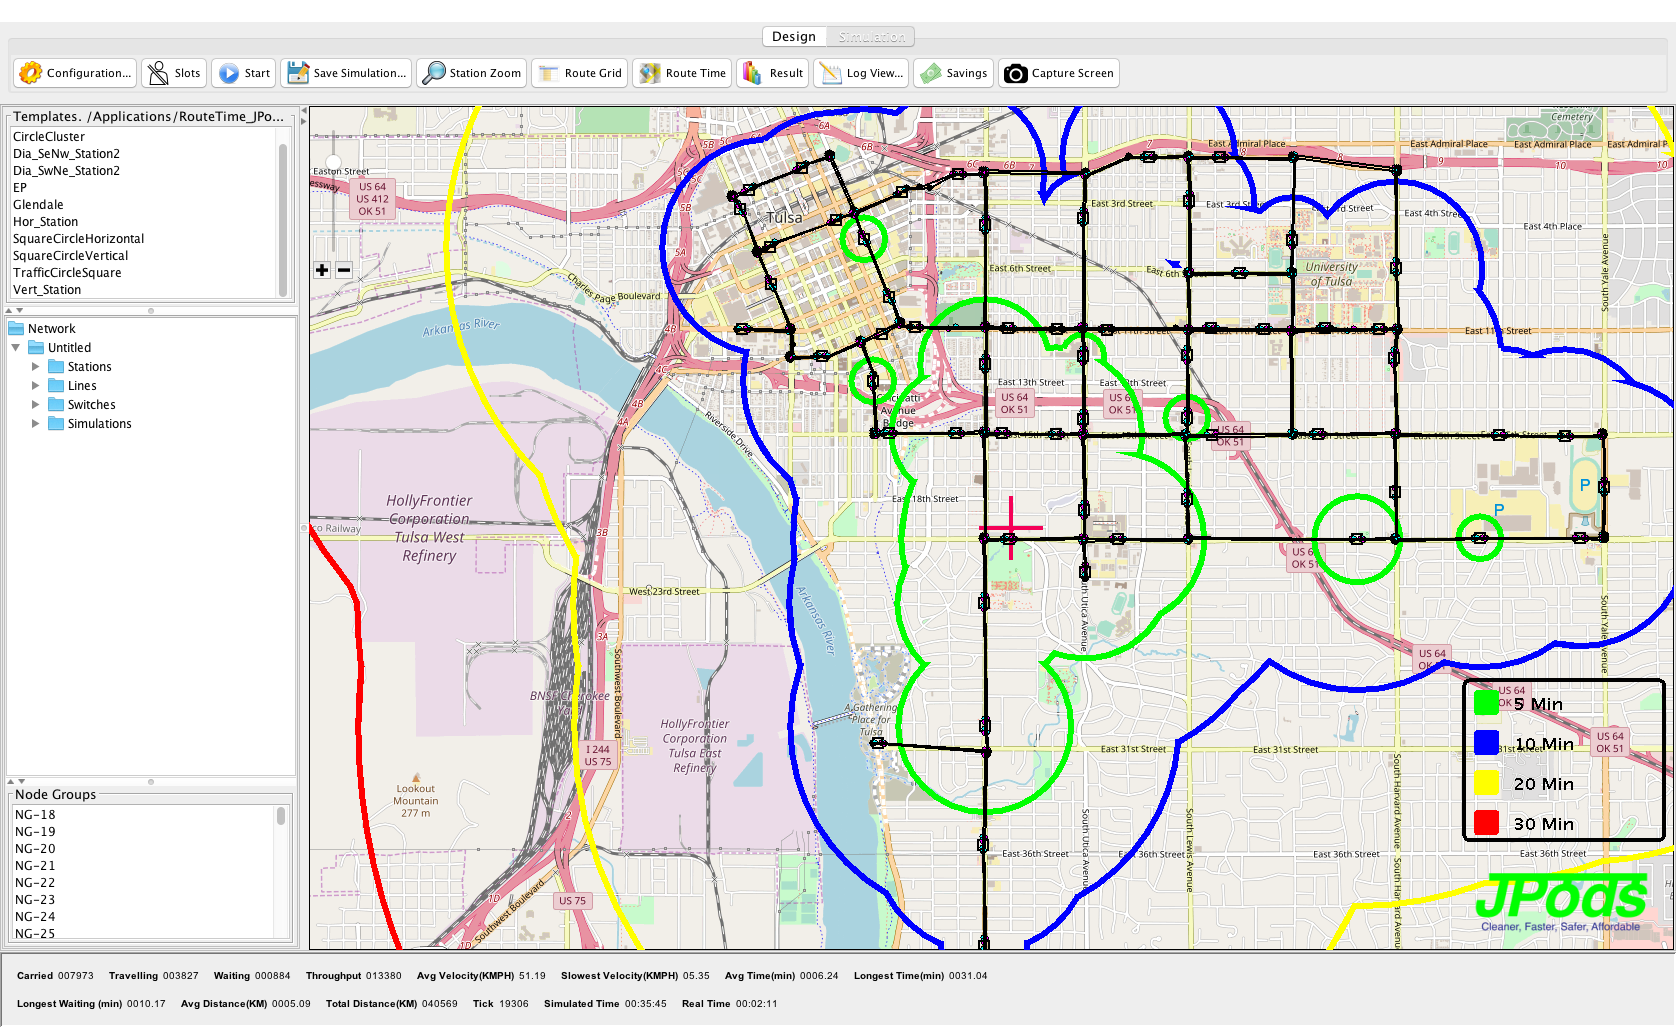Switch to the Design tab
1676x1027 pixels.
coord(794,37)
